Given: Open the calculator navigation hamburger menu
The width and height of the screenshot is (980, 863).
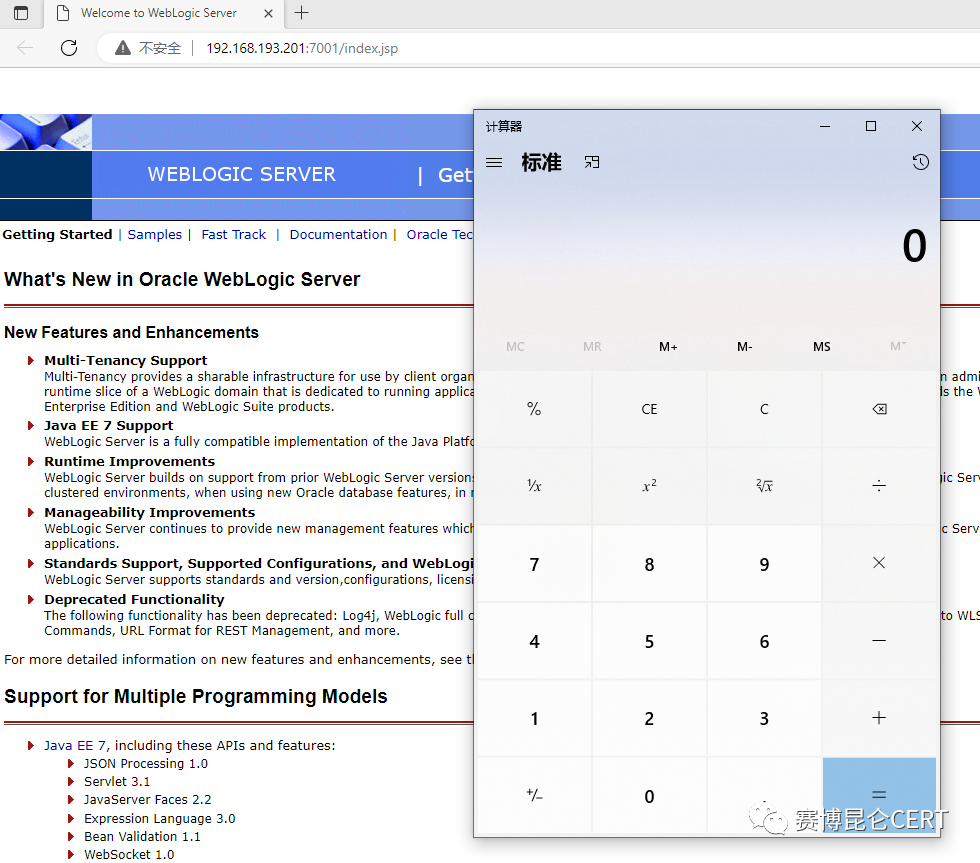Looking at the screenshot, I should point(494,162).
